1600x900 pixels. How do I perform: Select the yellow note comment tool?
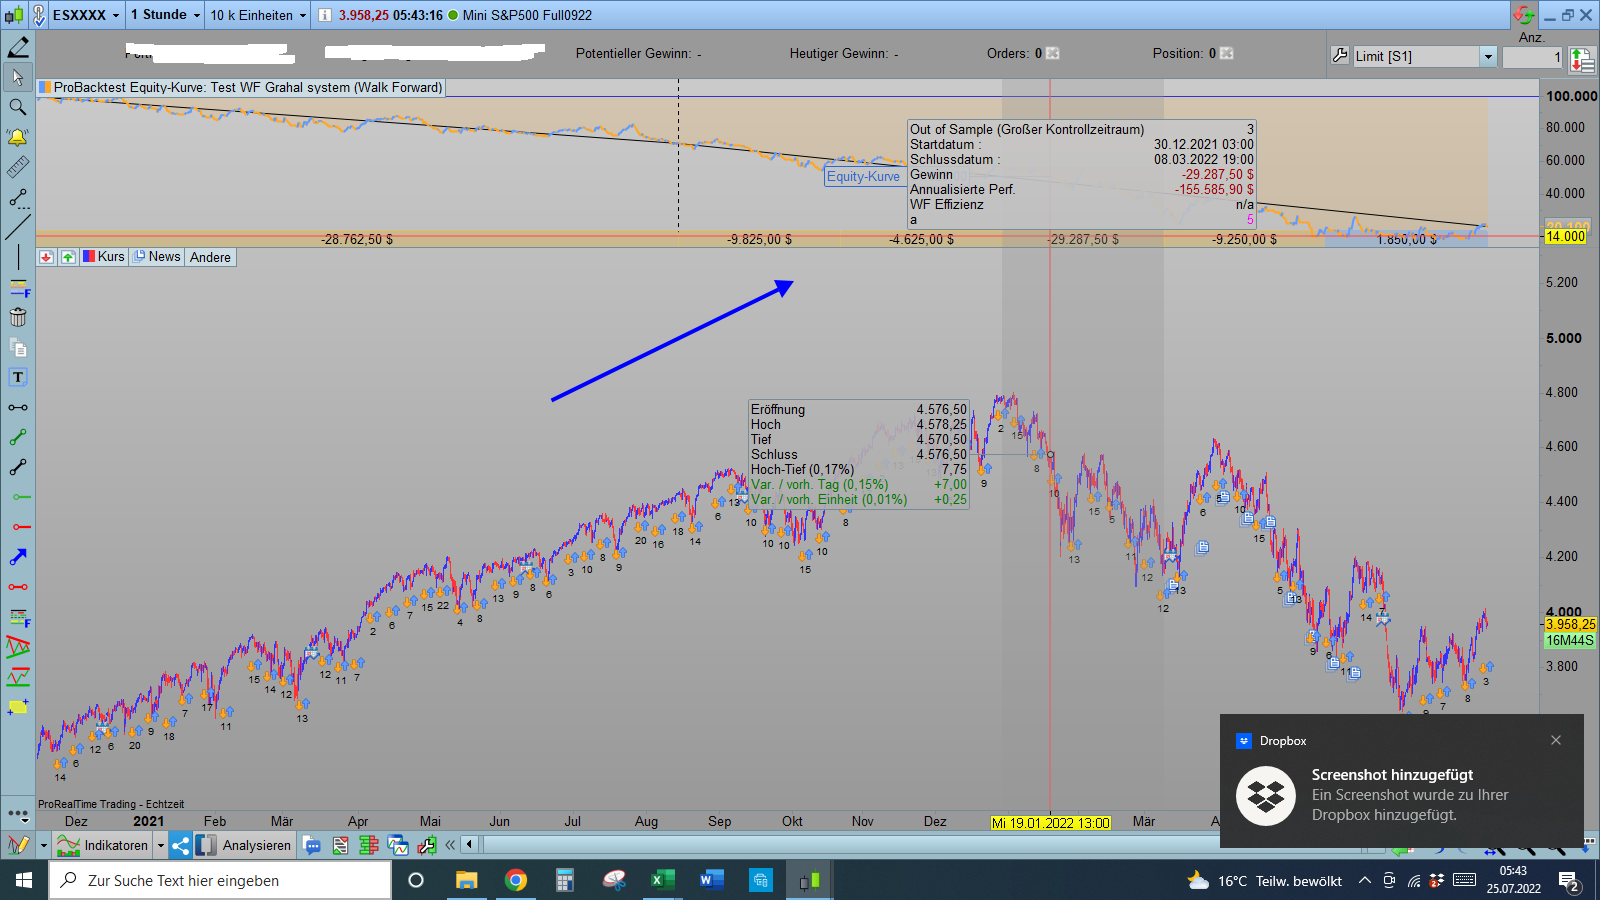(18, 707)
